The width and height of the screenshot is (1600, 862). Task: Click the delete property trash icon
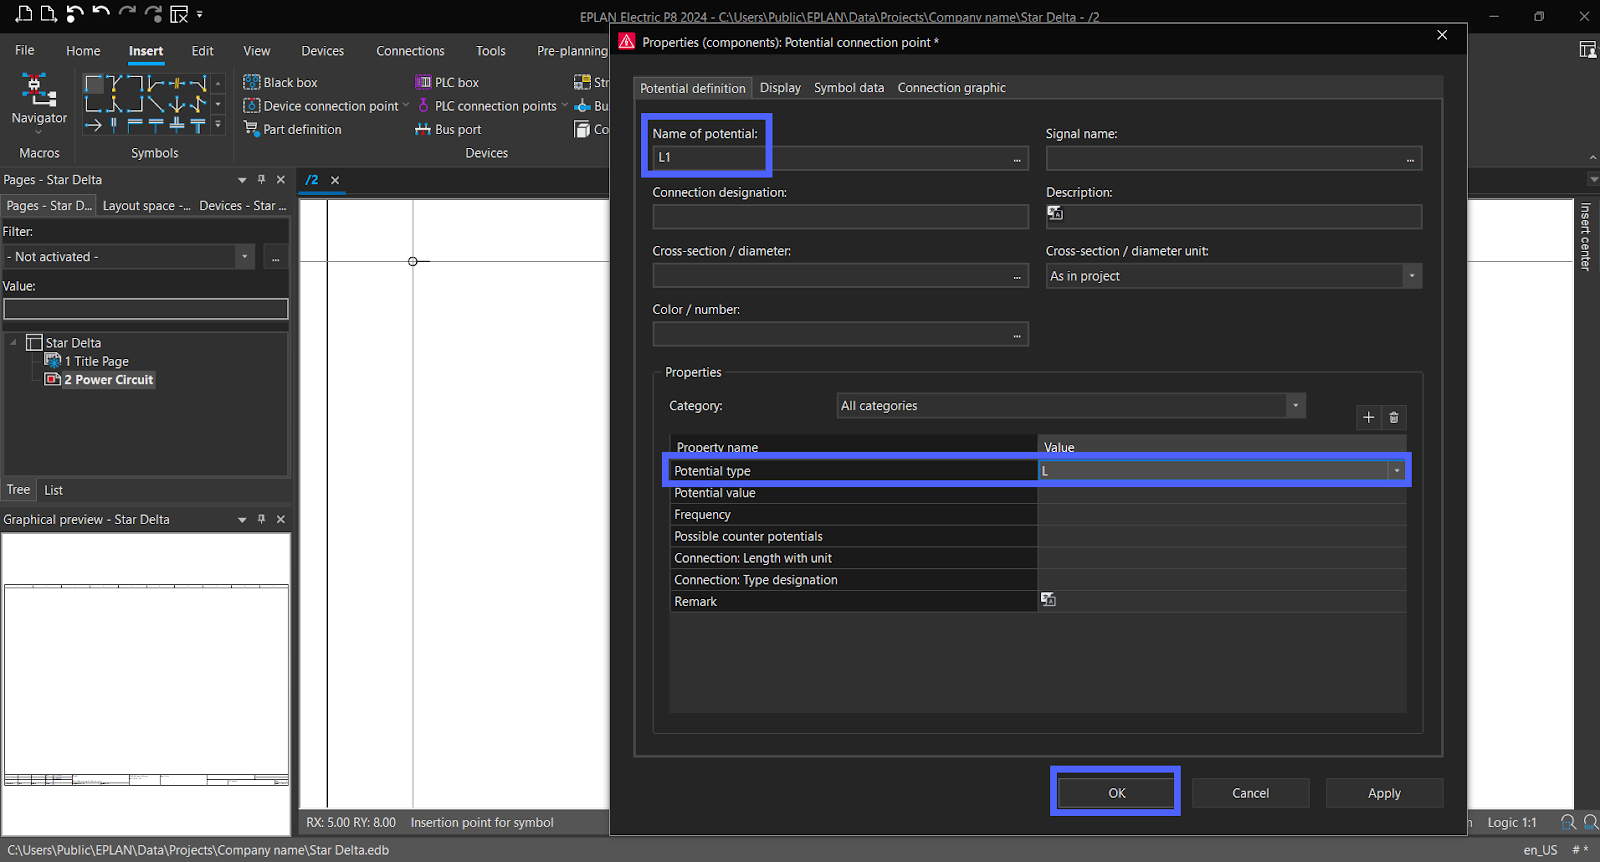(1394, 418)
